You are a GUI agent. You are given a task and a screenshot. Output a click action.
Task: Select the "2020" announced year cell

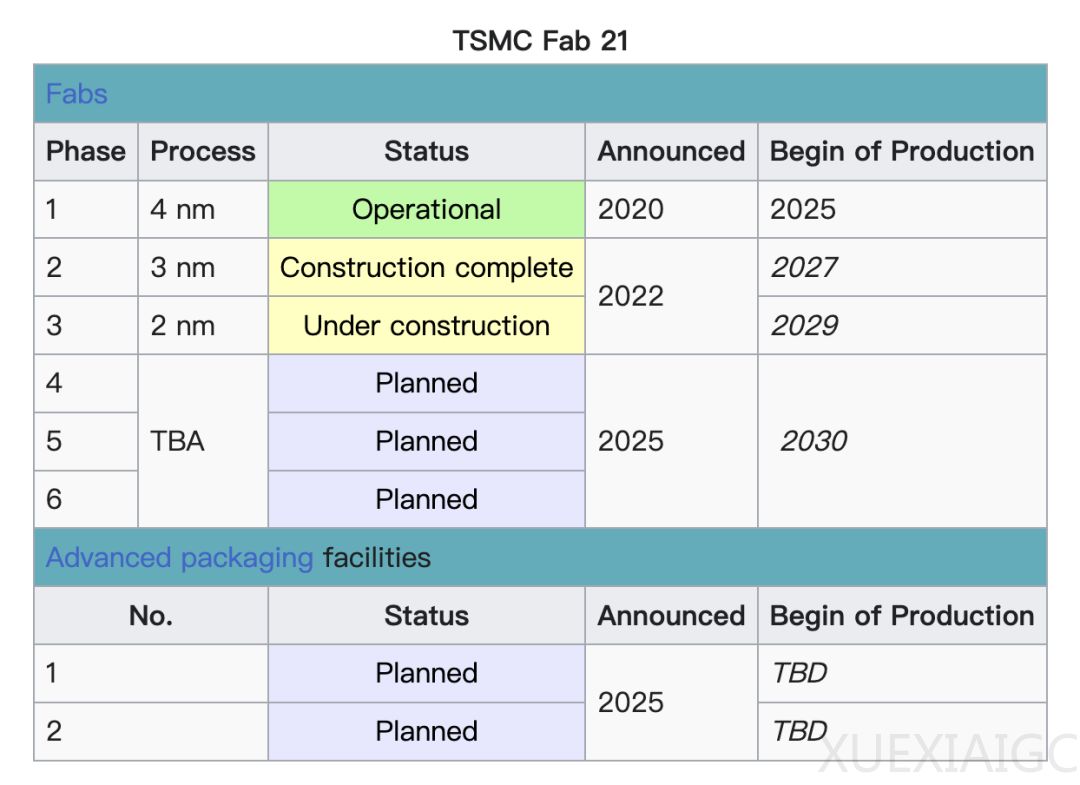click(631, 210)
